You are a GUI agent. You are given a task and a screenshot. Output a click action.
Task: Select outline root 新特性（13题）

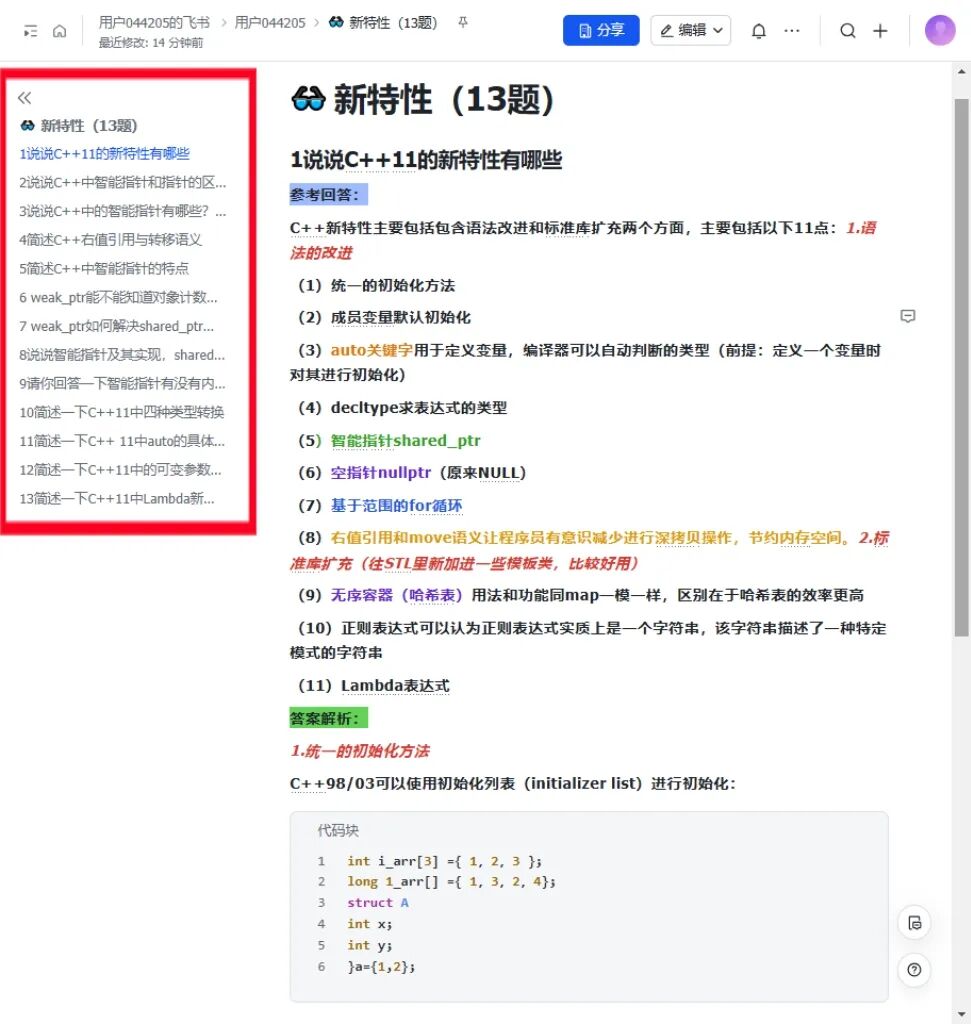click(78, 125)
